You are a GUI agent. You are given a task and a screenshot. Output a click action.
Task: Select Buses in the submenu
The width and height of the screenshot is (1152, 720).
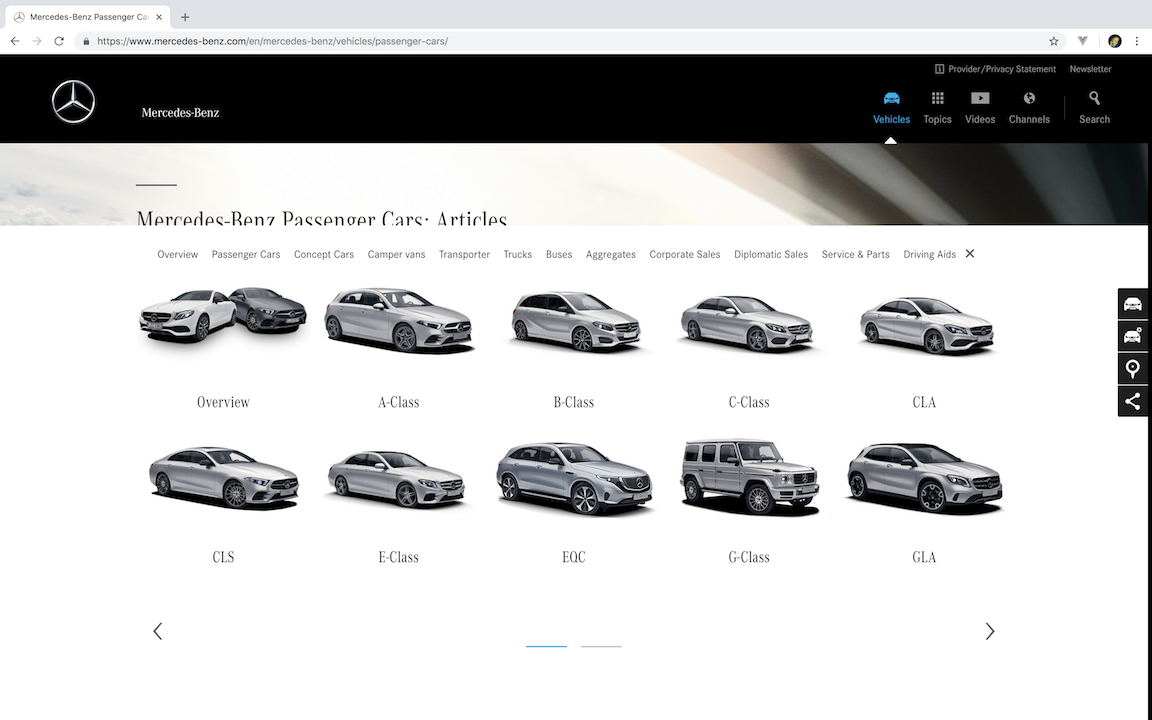point(559,254)
